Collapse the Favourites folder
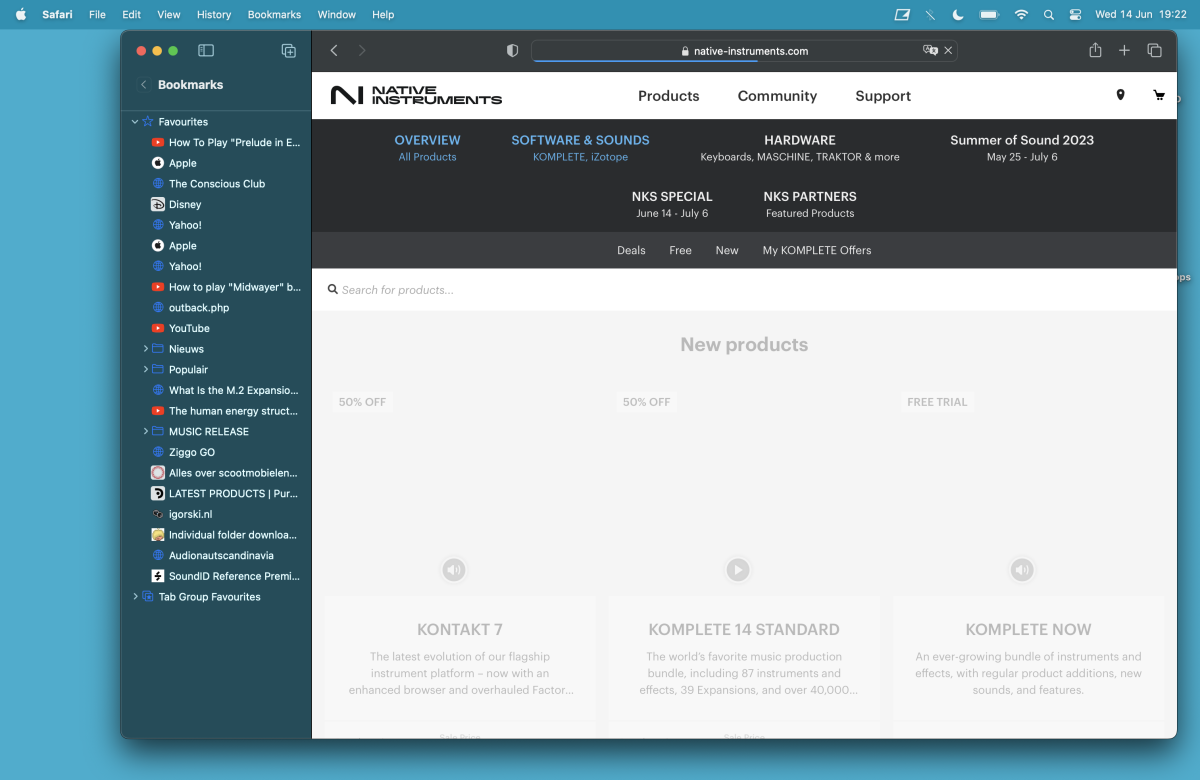The height and width of the screenshot is (780, 1200). 135,122
